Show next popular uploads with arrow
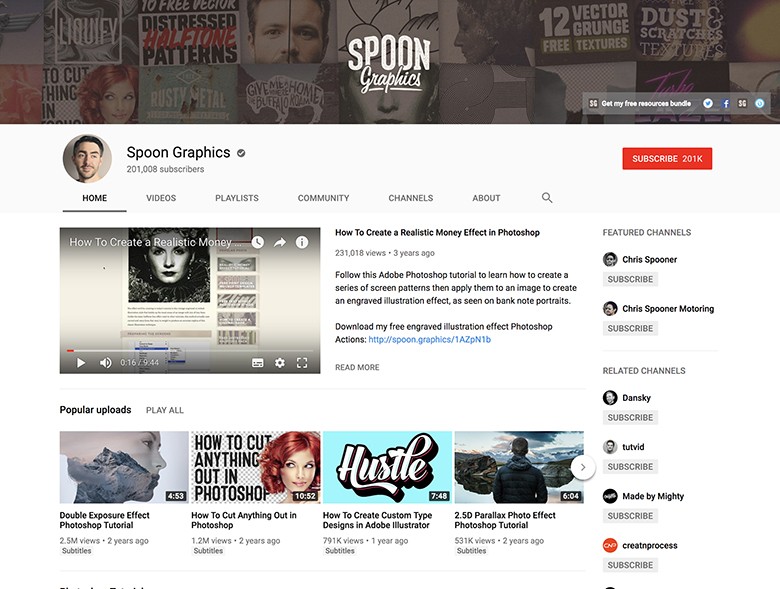The image size is (780, 589). coord(583,467)
